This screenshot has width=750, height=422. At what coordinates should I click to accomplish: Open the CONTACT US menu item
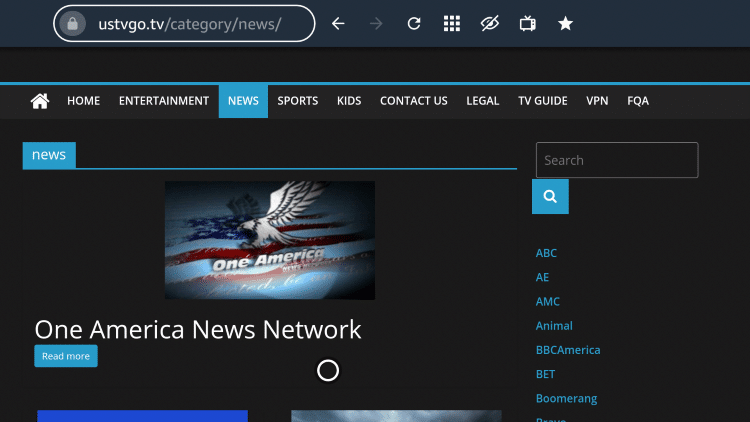tap(414, 101)
